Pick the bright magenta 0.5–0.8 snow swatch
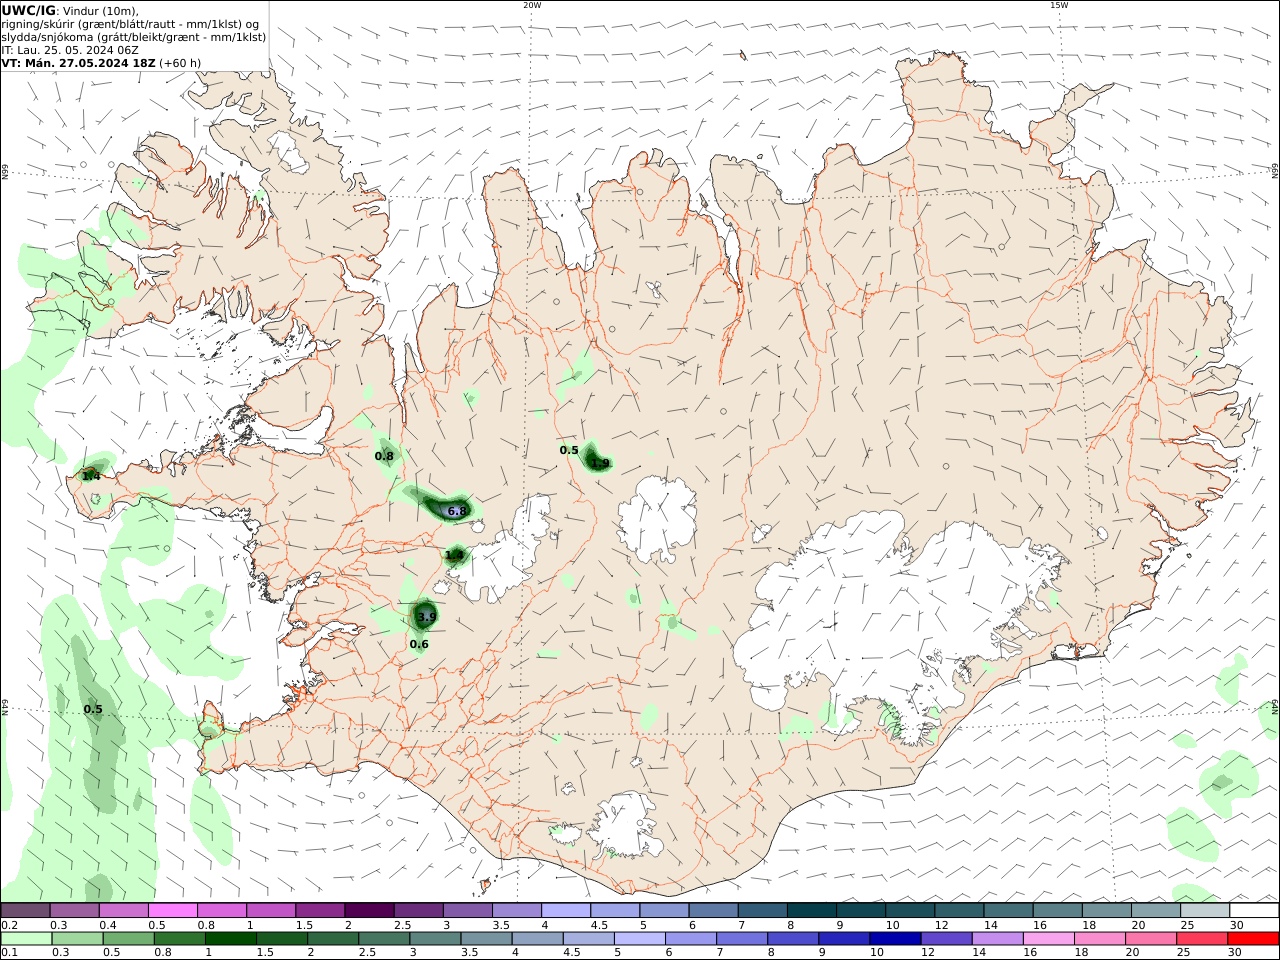 tap(173, 911)
